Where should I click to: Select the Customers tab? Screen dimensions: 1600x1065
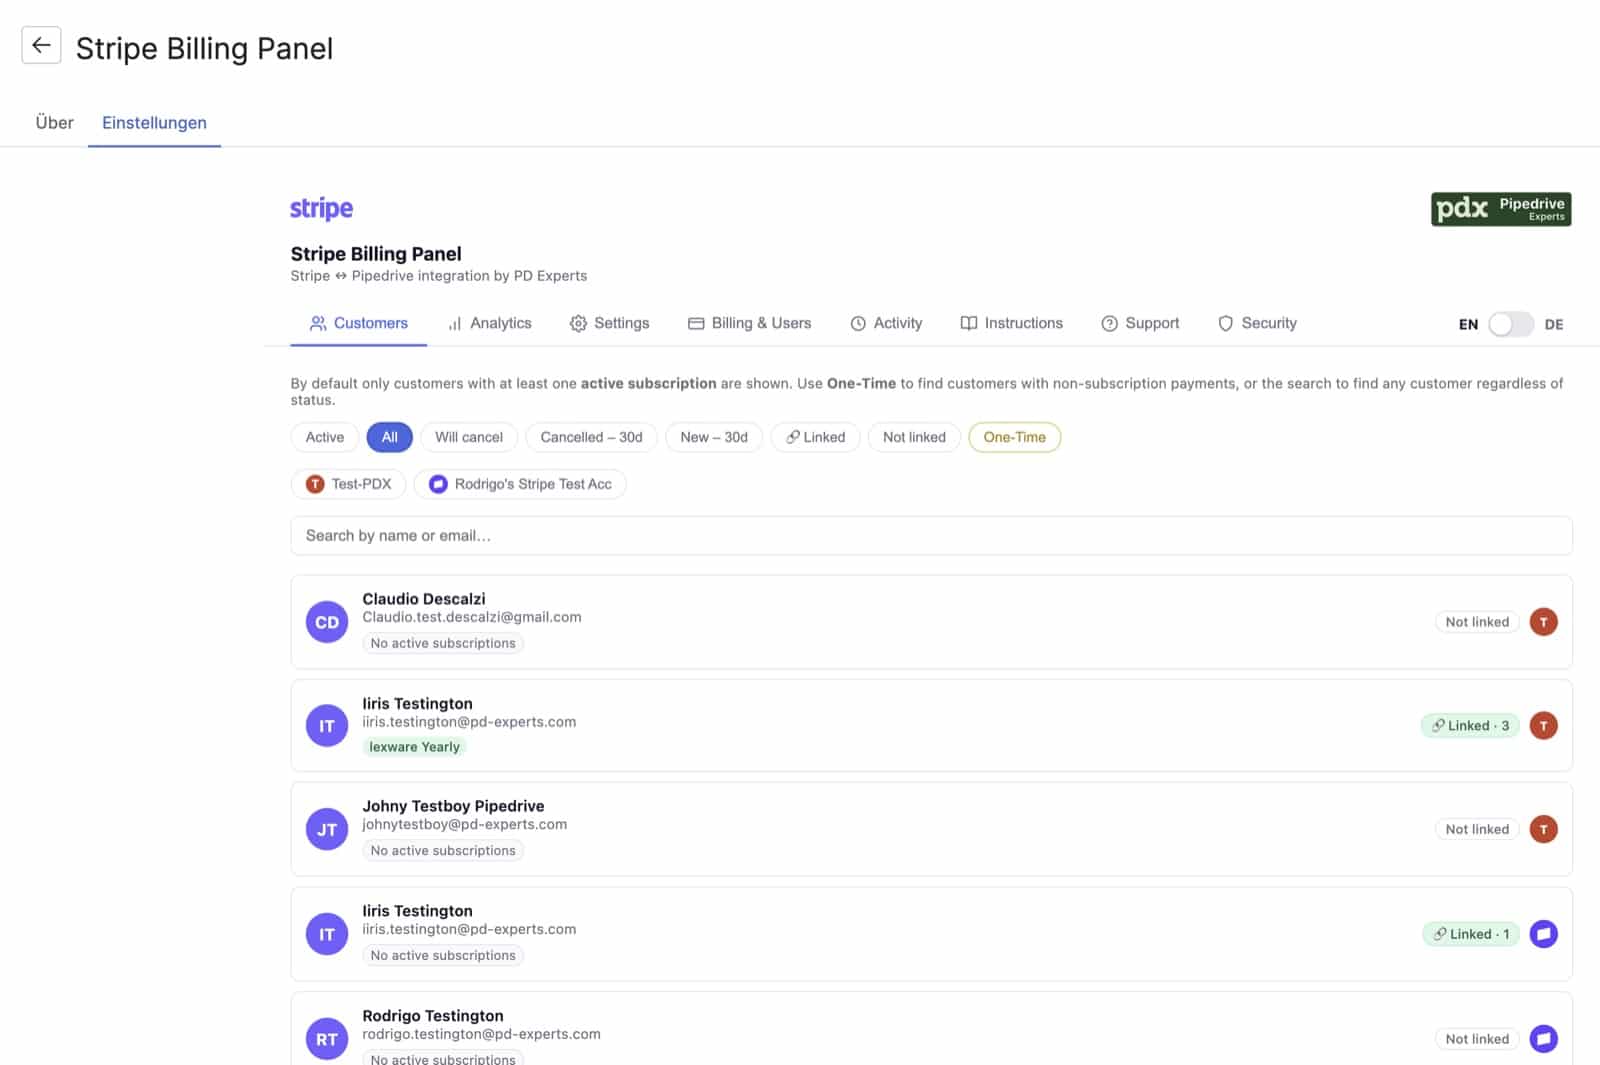pos(358,323)
